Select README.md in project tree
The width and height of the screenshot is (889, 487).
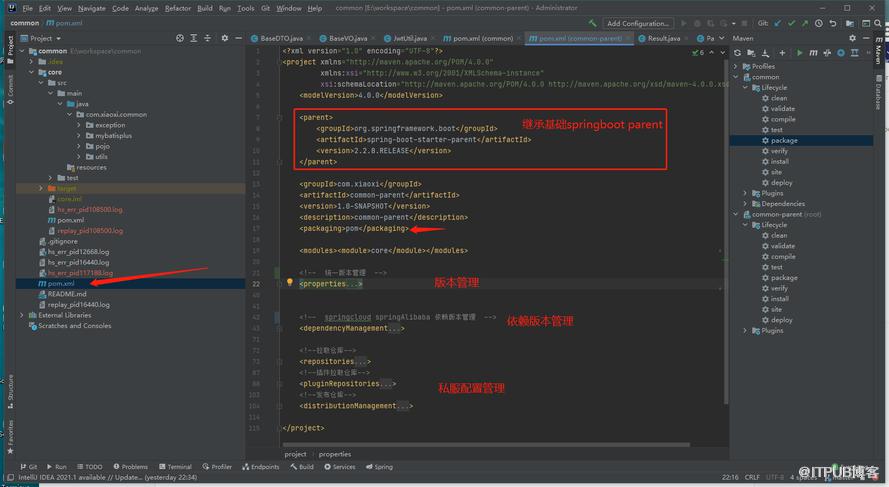click(x=67, y=294)
